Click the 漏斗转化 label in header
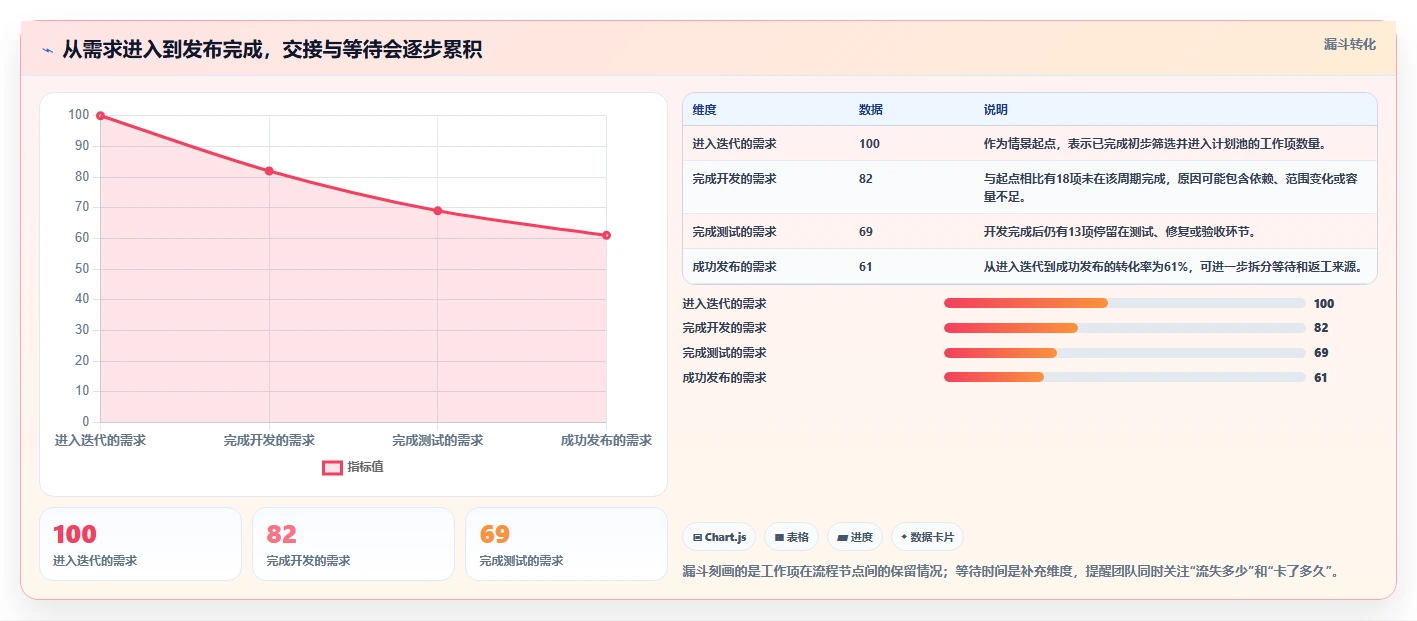1417x621 pixels. click(1349, 44)
